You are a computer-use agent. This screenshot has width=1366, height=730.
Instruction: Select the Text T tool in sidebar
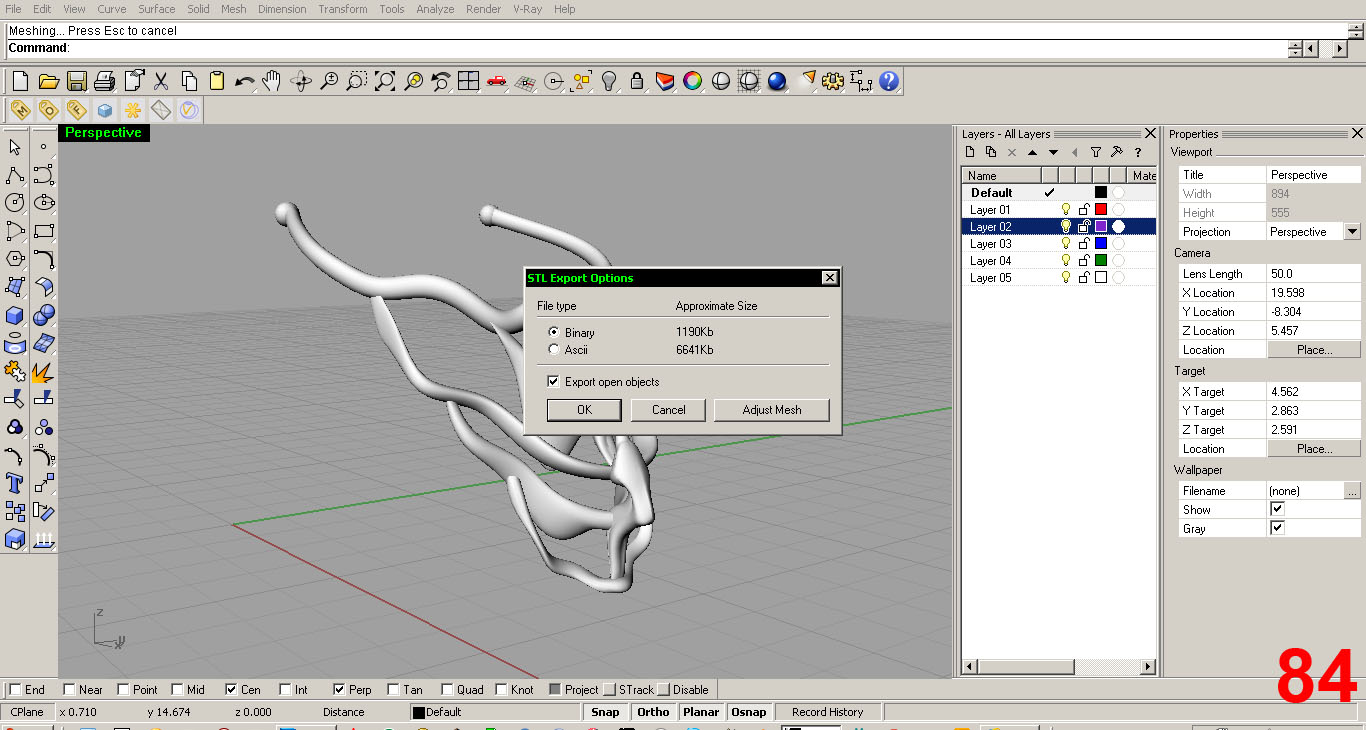click(15, 484)
